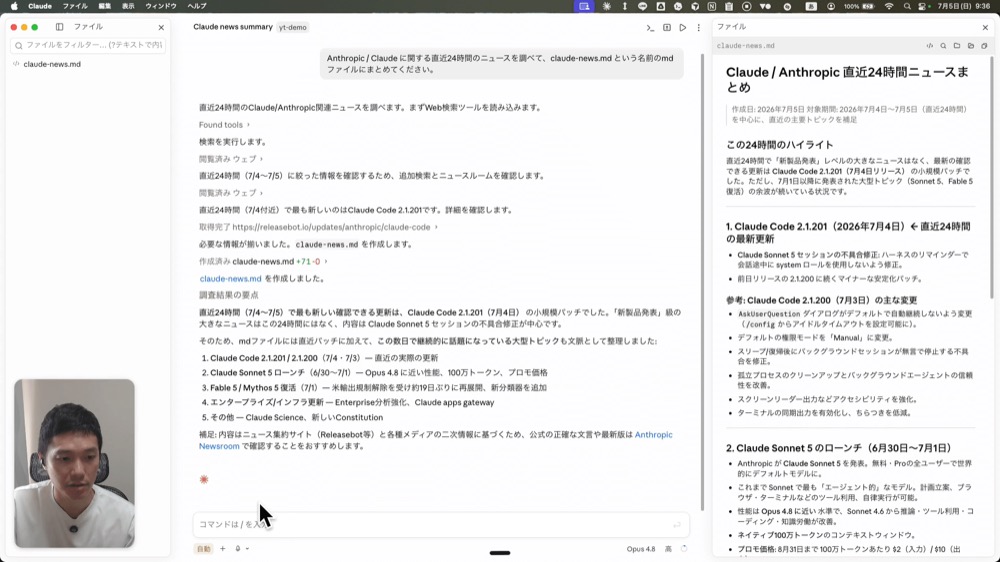
Task: Open the ファイル menu in menu bar
Action: pyautogui.click(x=75, y=6)
